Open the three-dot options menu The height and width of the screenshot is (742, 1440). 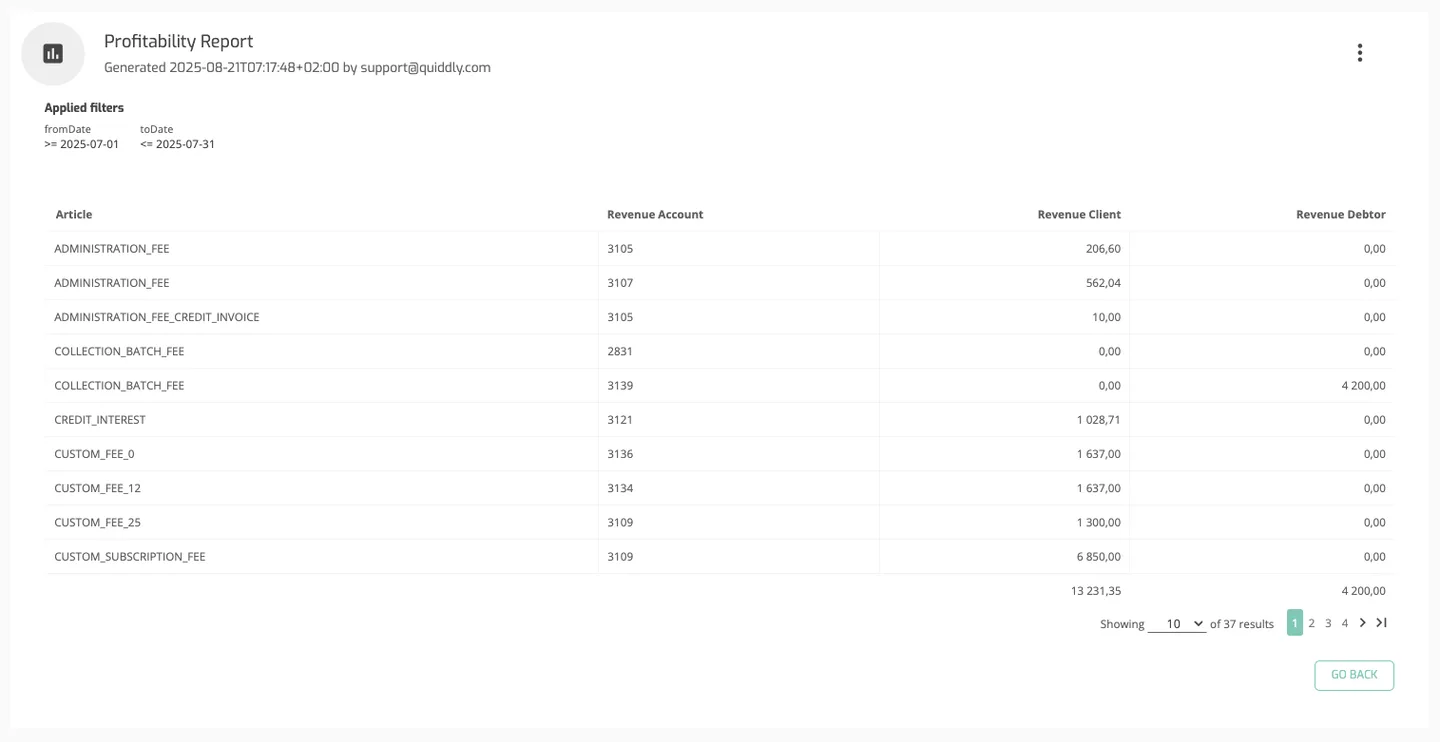[1359, 53]
